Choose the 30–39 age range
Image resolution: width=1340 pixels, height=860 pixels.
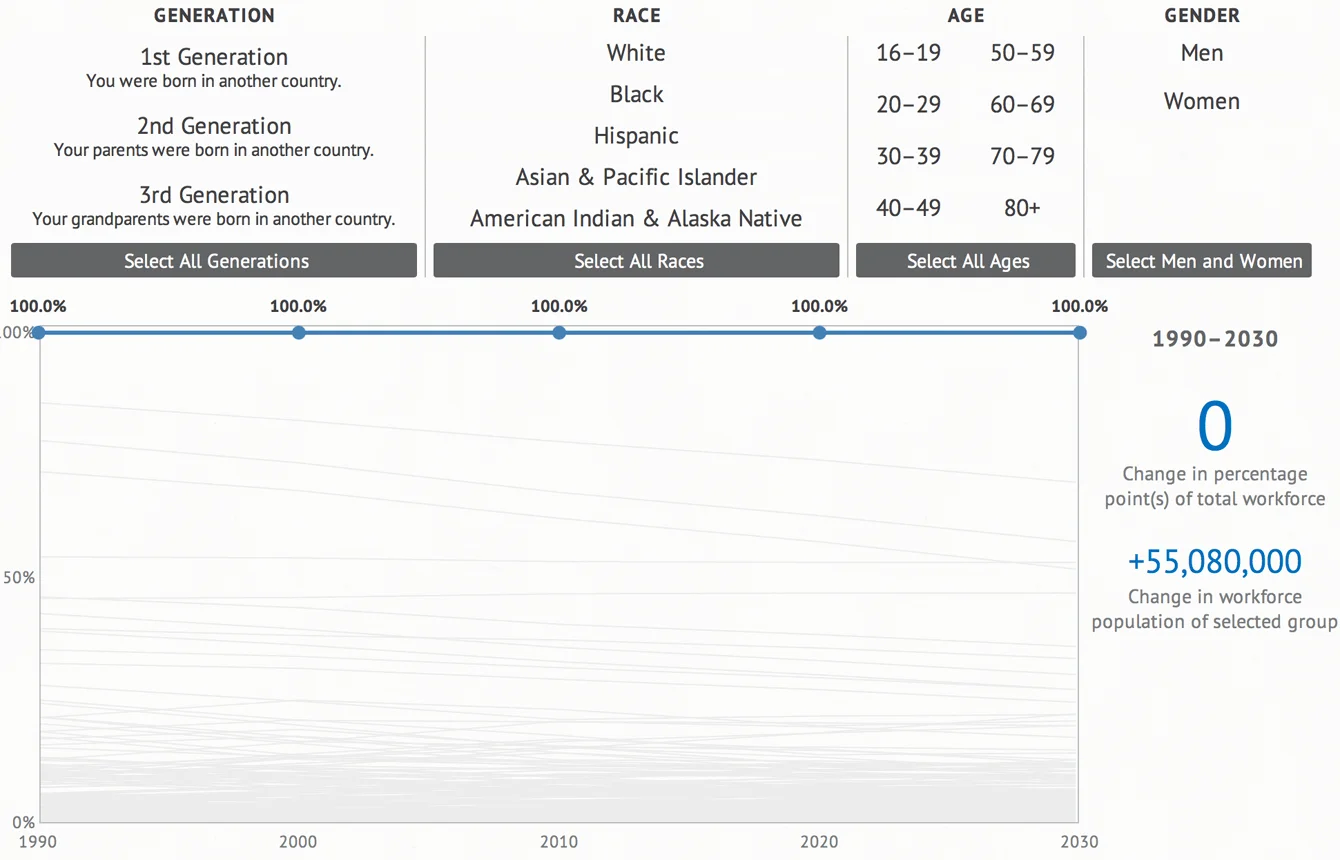(x=908, y=157)
